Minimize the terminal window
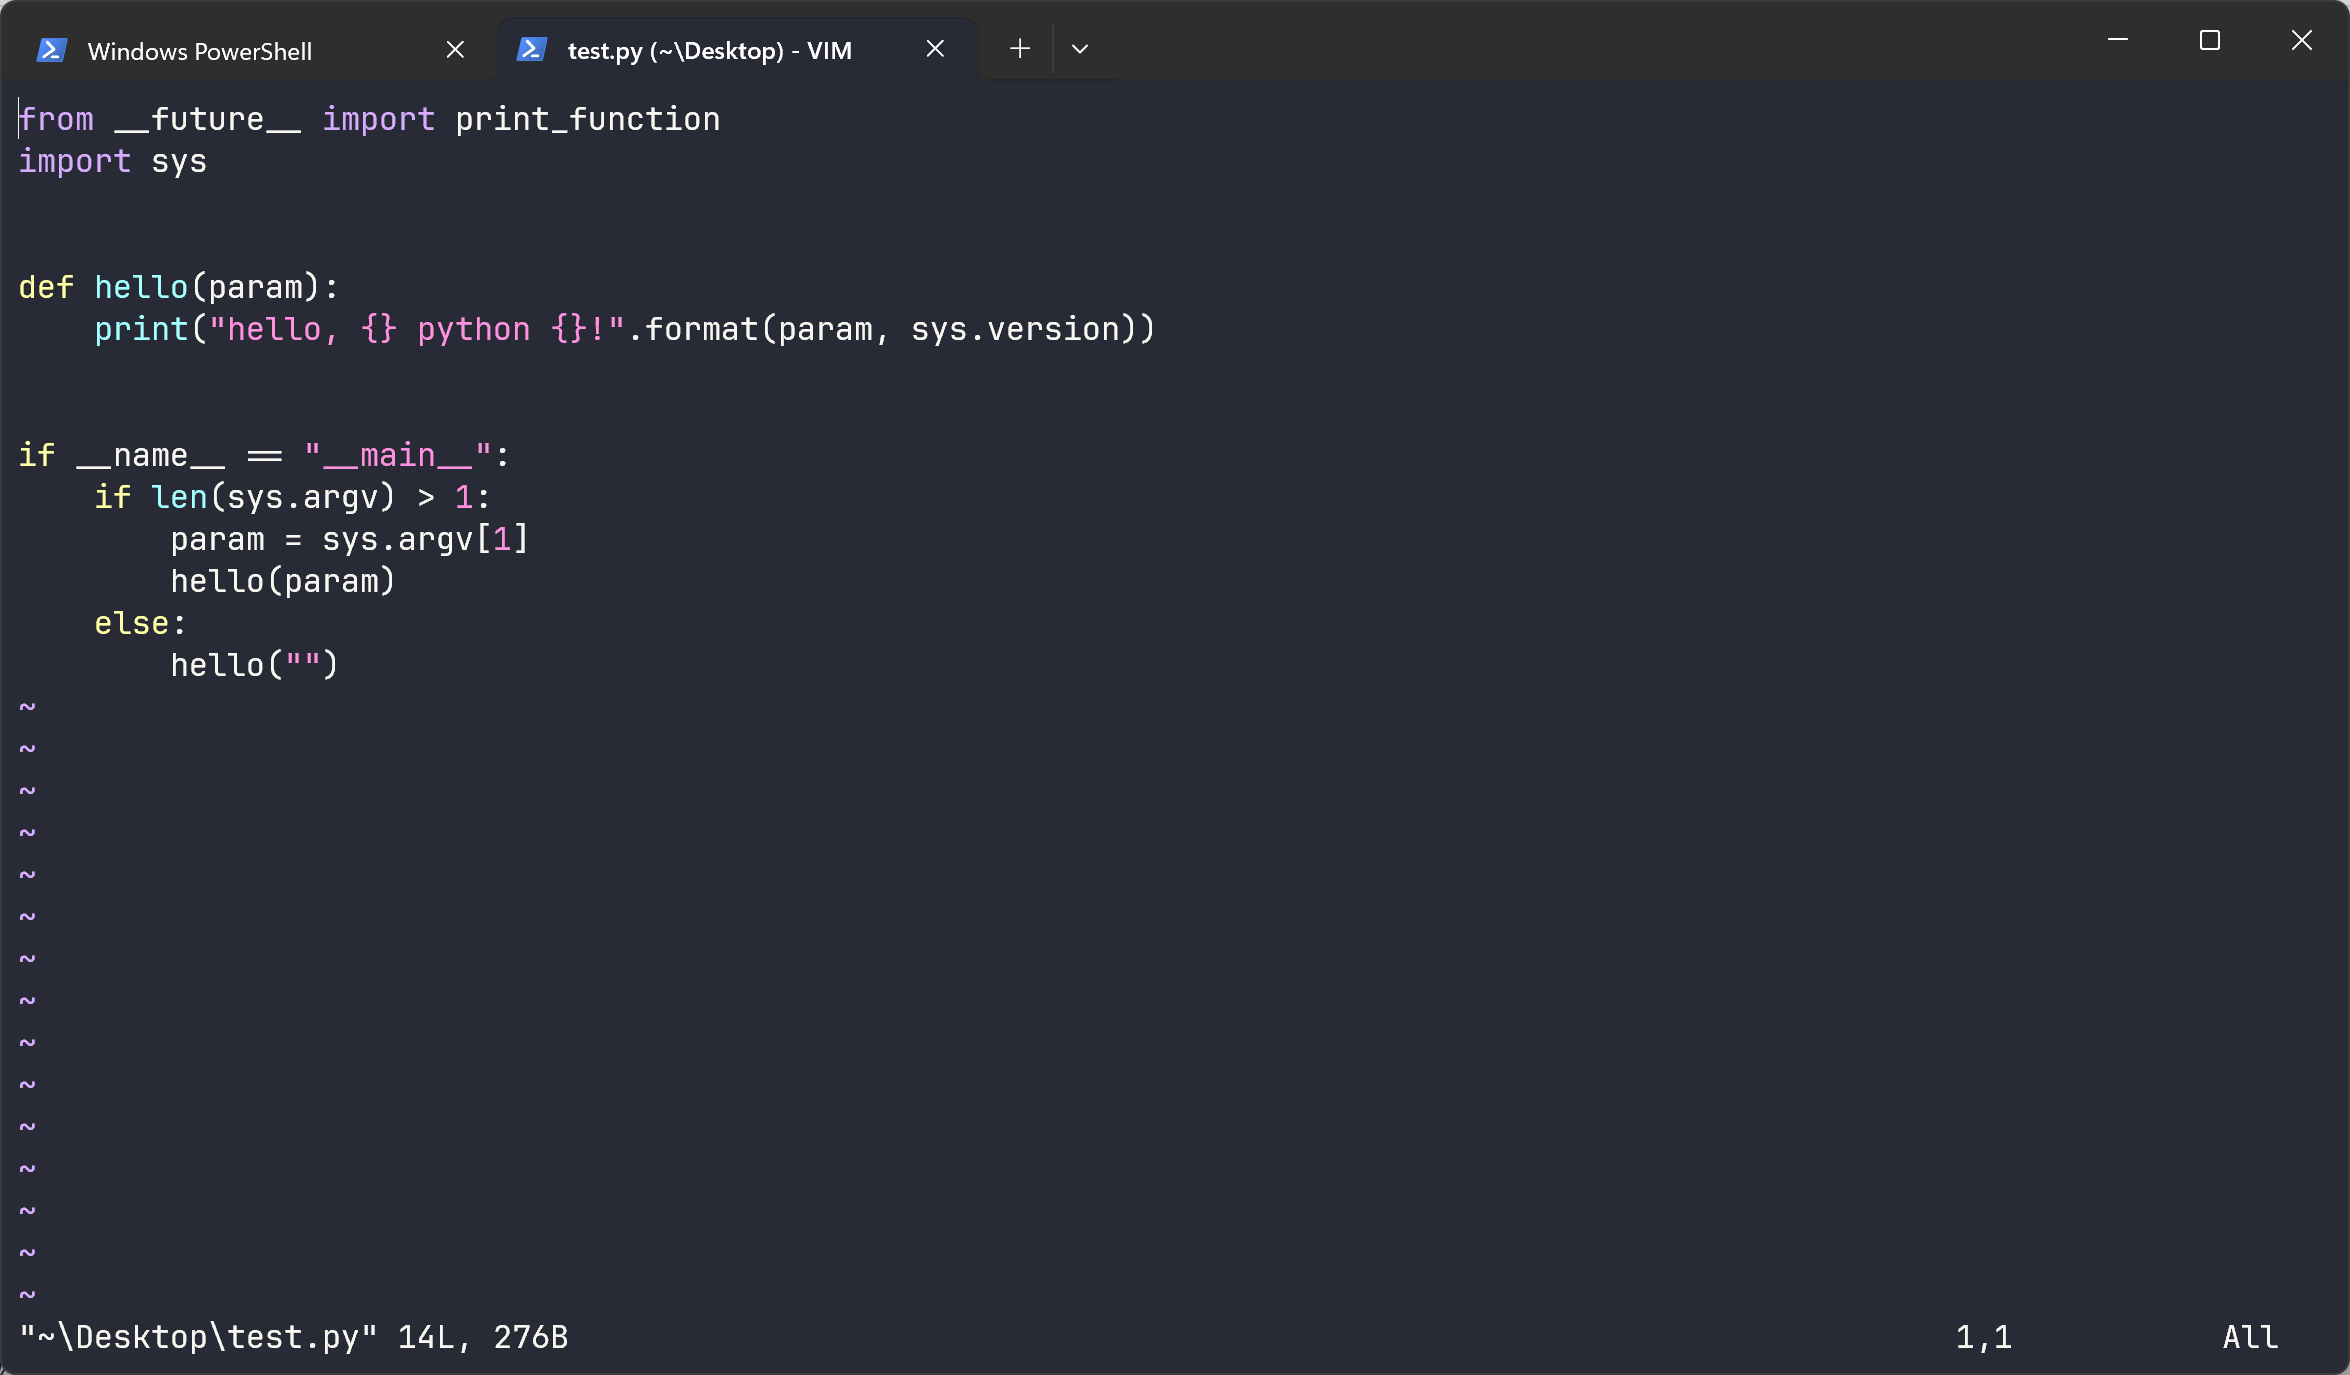 pos(2117,41)
